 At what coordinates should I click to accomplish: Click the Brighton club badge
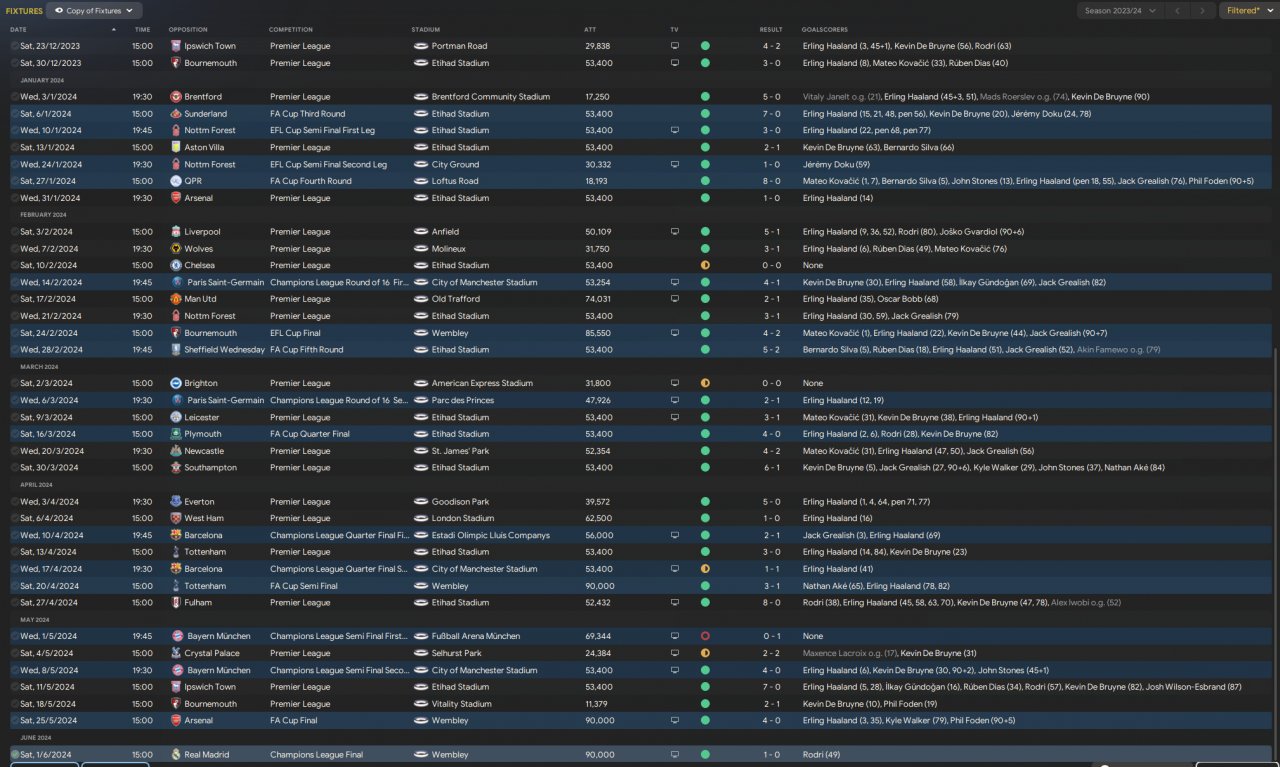176,383
